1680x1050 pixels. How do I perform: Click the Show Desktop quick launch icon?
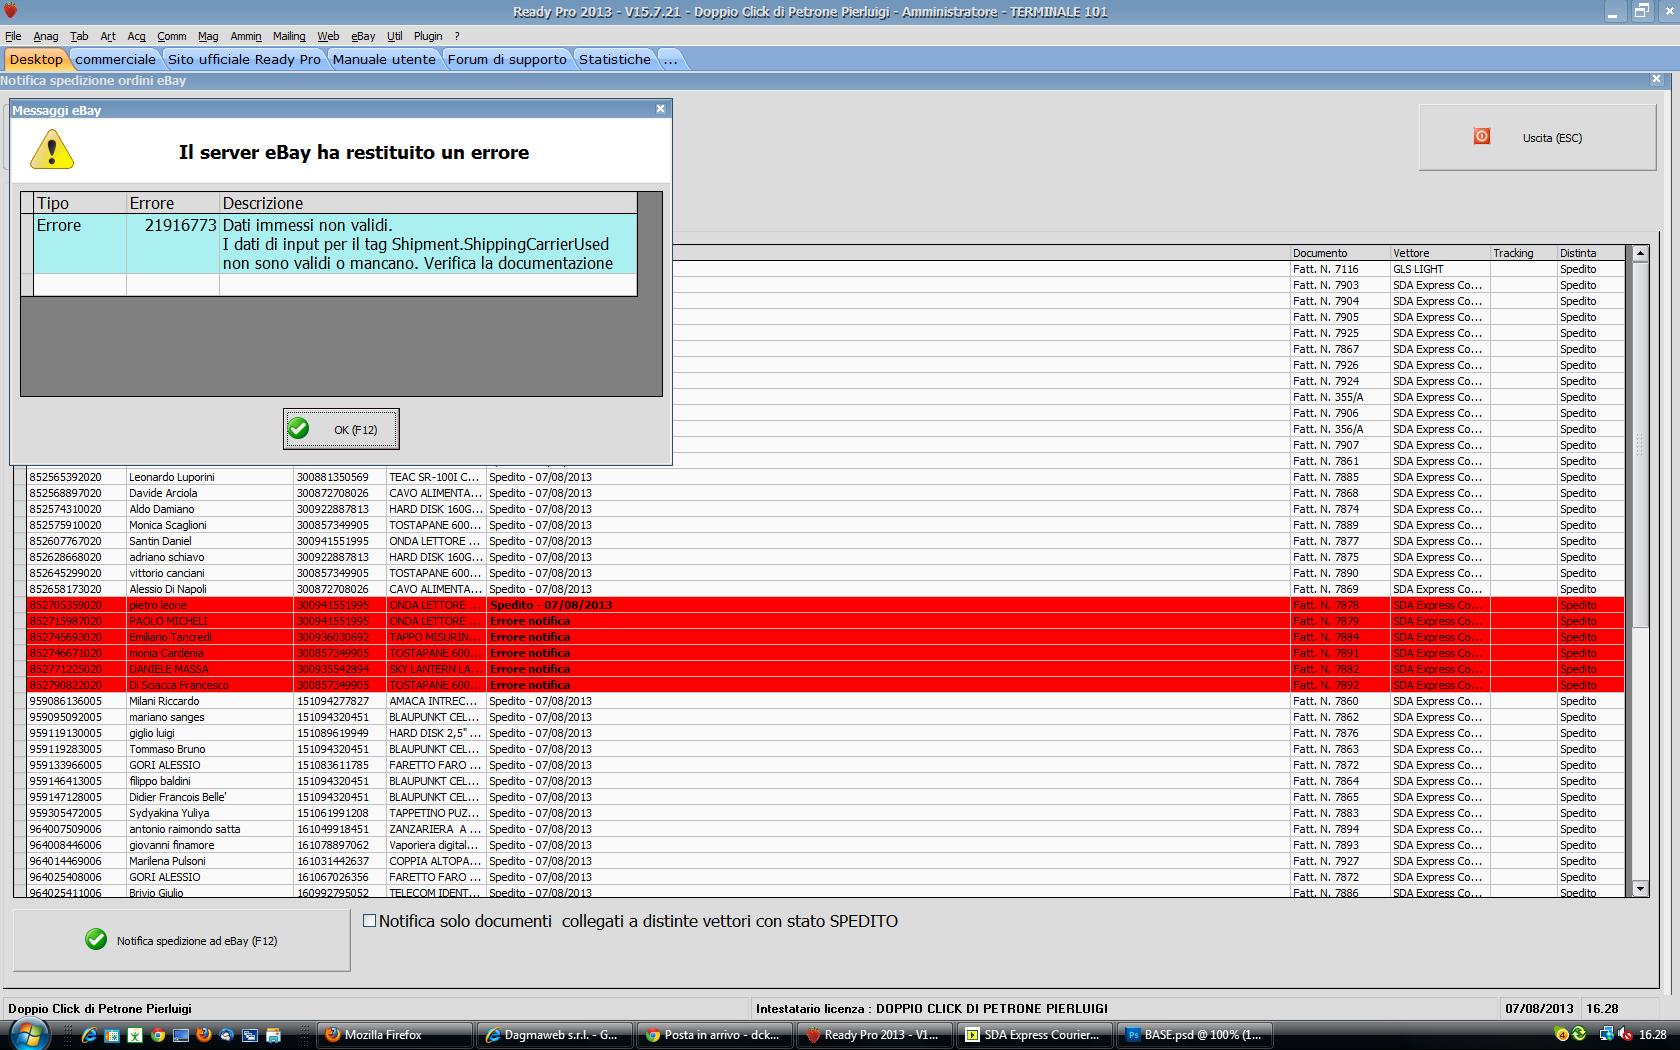pyautogui.click(x=181, y=1035)
